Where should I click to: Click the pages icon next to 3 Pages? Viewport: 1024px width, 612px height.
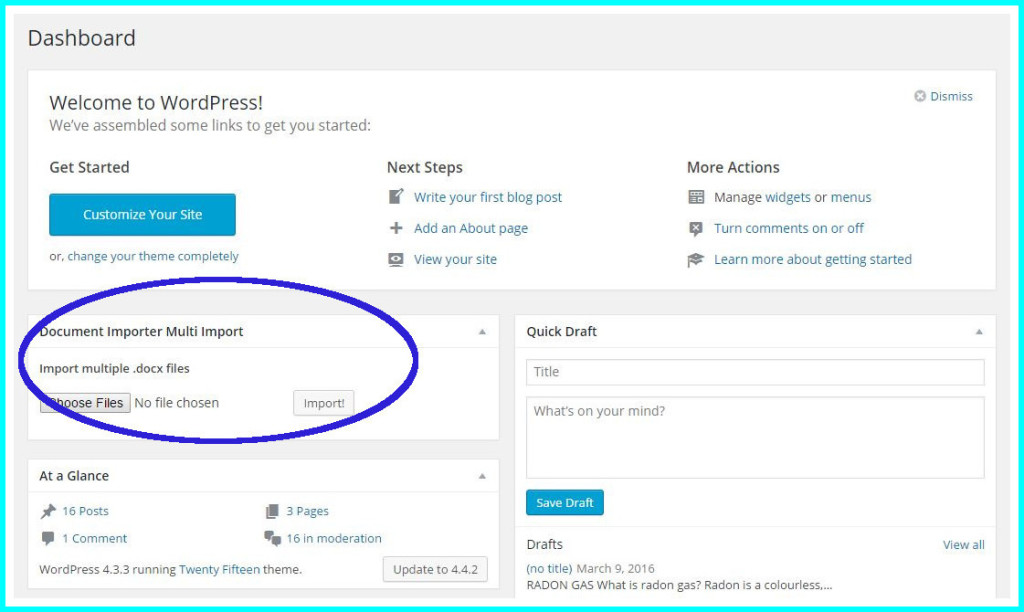pyautogui.click(x=272, y=511)
